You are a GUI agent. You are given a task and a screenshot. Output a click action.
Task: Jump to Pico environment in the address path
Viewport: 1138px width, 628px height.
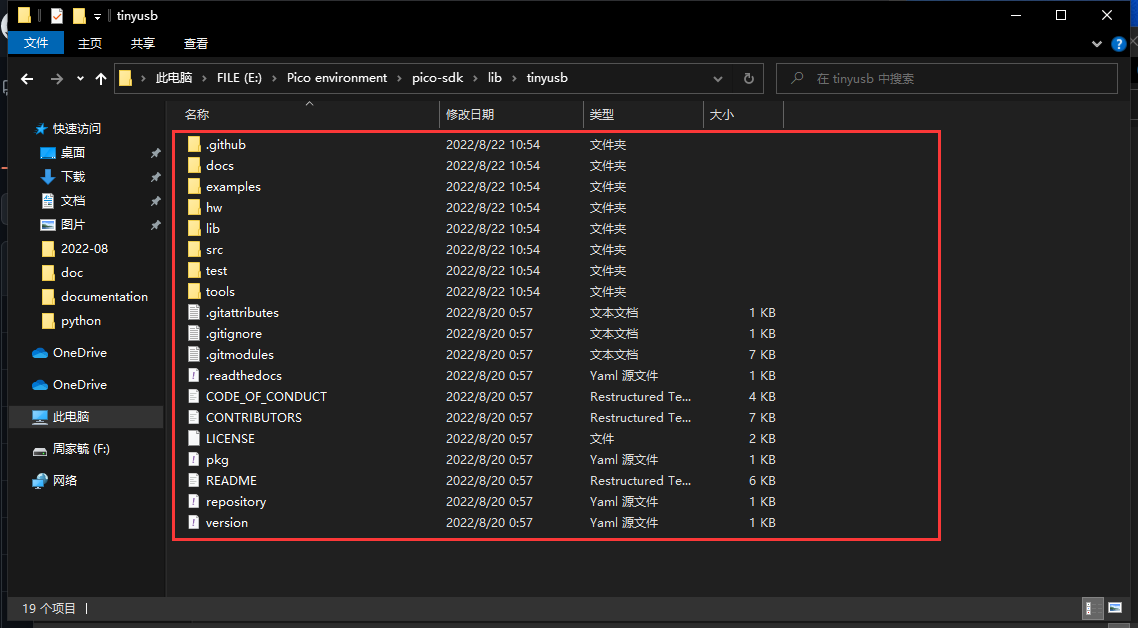click(x=337, y=78)
